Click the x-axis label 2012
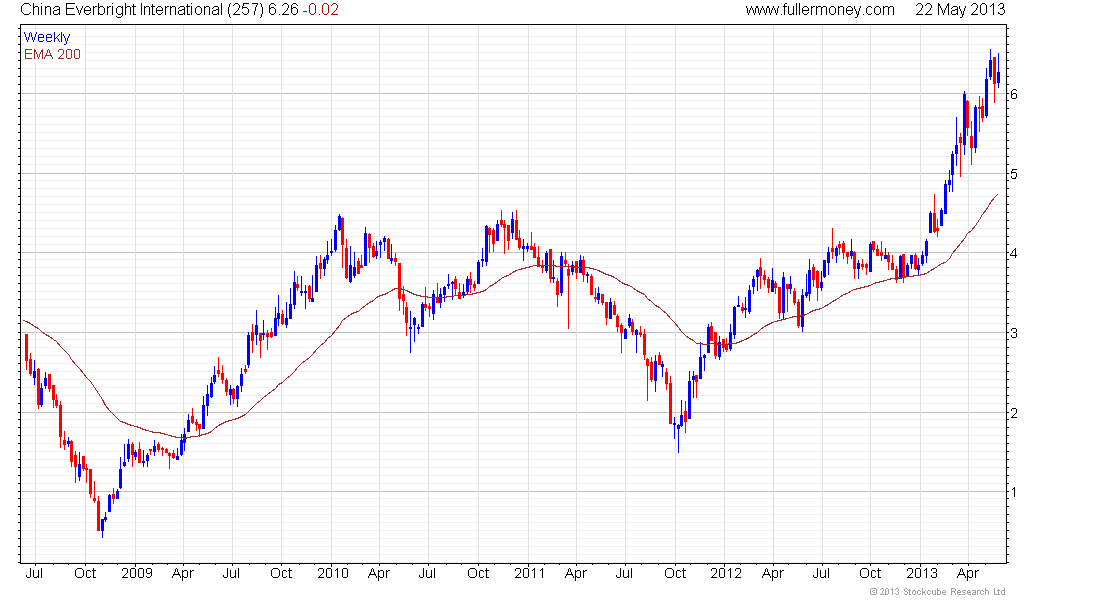The image size is (1100, 600). pos(725,573)
